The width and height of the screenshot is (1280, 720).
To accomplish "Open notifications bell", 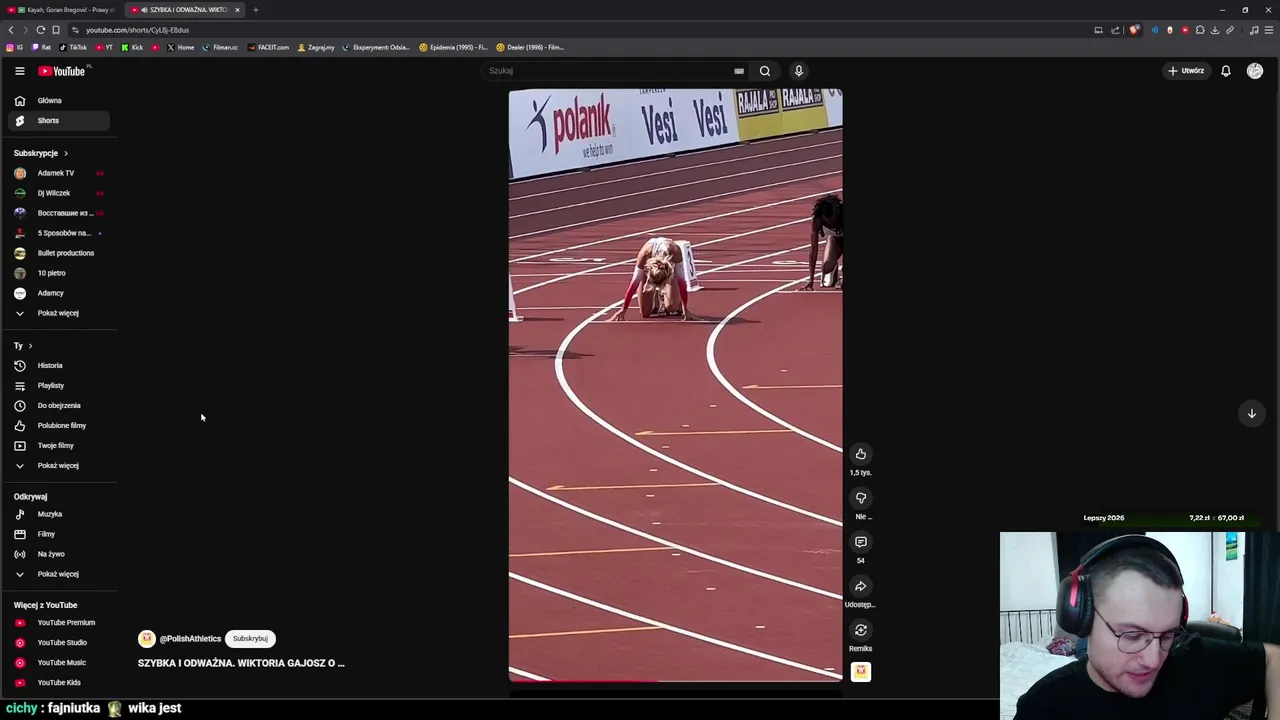I will [x=1225, y=71].
